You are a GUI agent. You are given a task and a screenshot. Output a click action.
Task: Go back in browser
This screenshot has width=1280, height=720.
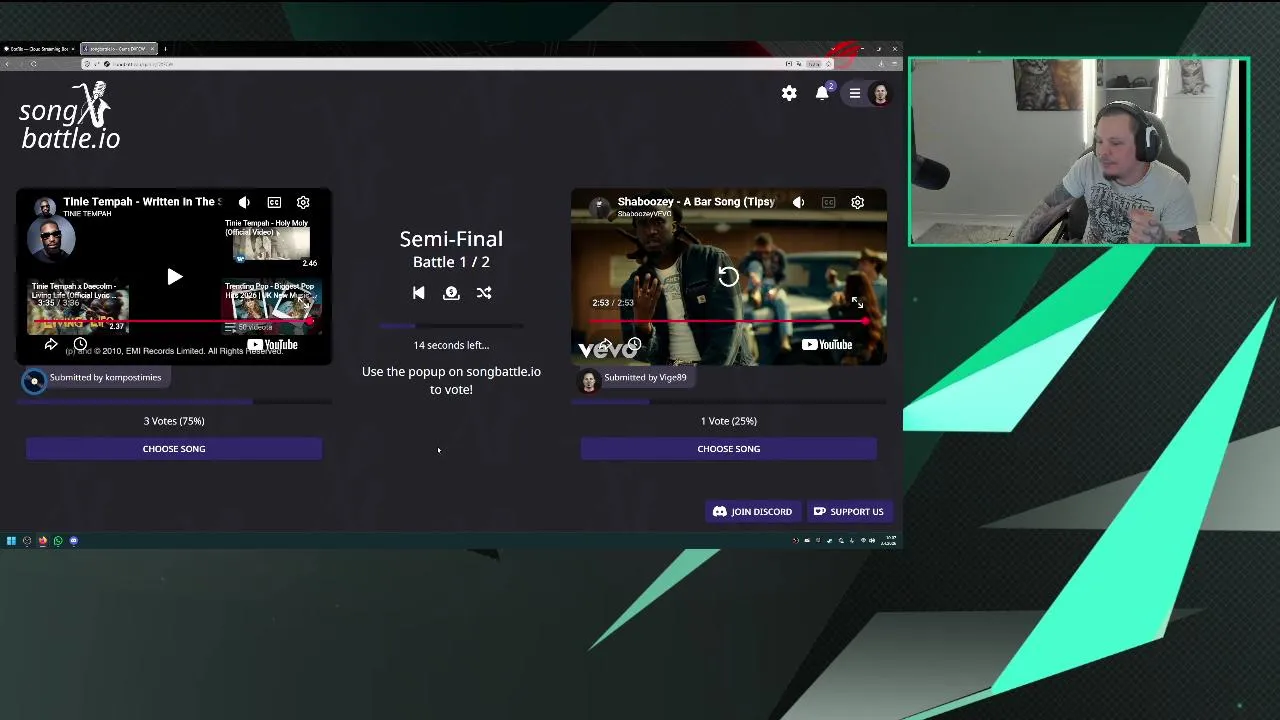coord(7,64)
